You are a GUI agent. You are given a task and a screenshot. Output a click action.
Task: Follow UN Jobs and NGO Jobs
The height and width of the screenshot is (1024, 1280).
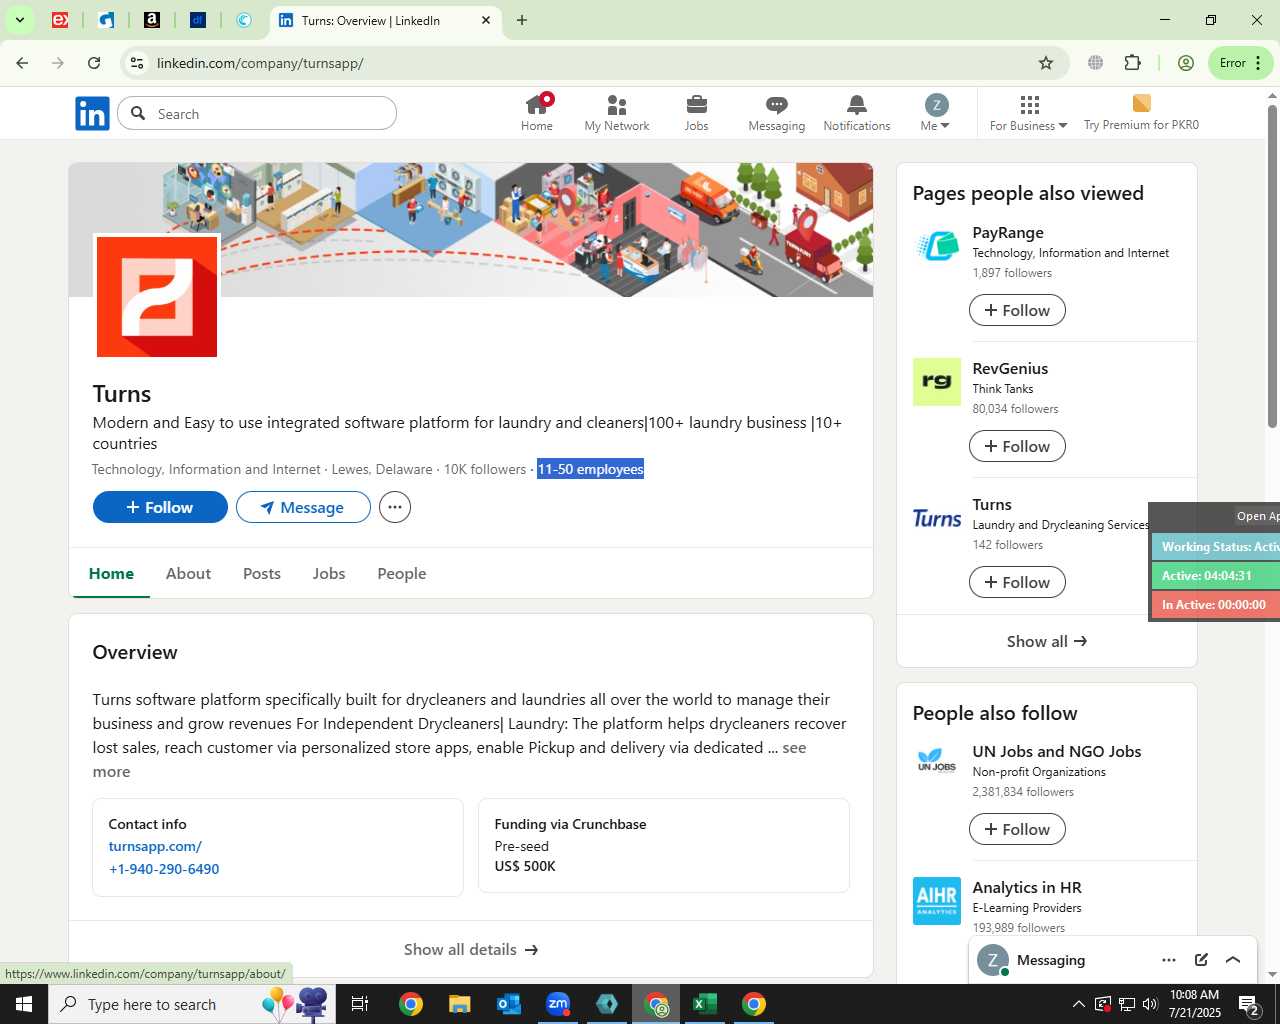pyautogui.click(x=1017, y=829)
